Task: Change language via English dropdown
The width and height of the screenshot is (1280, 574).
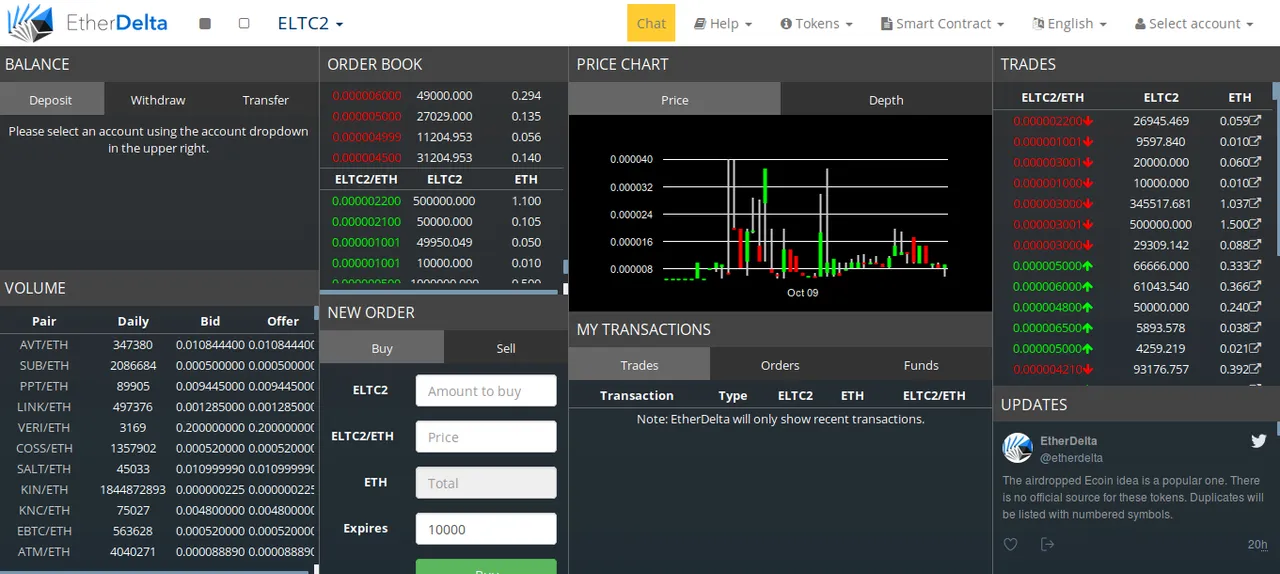Action: coord(1069,23)
